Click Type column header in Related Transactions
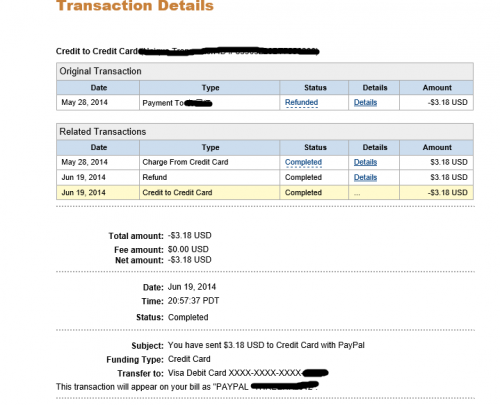The image size is (500, 405). pos(210,147)
